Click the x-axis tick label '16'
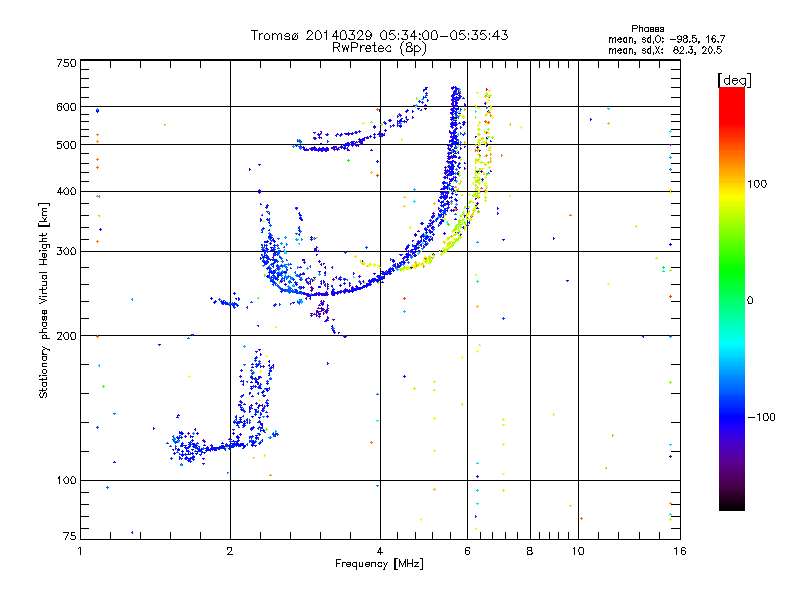Image resolution: width=800 pixels, height=600 pixels. coord(680,551)
